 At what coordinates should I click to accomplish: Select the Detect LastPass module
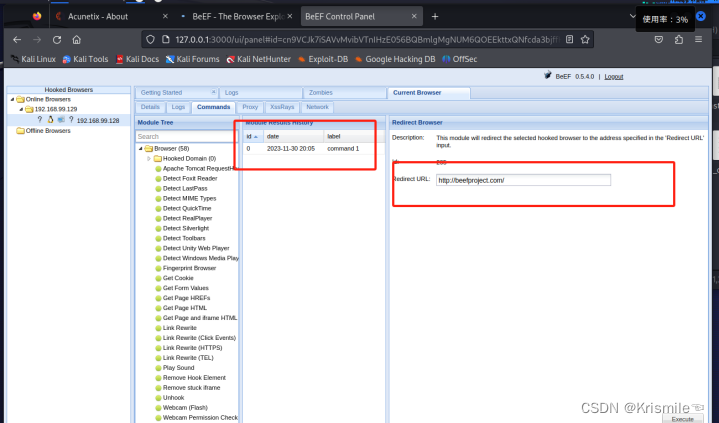185,189
